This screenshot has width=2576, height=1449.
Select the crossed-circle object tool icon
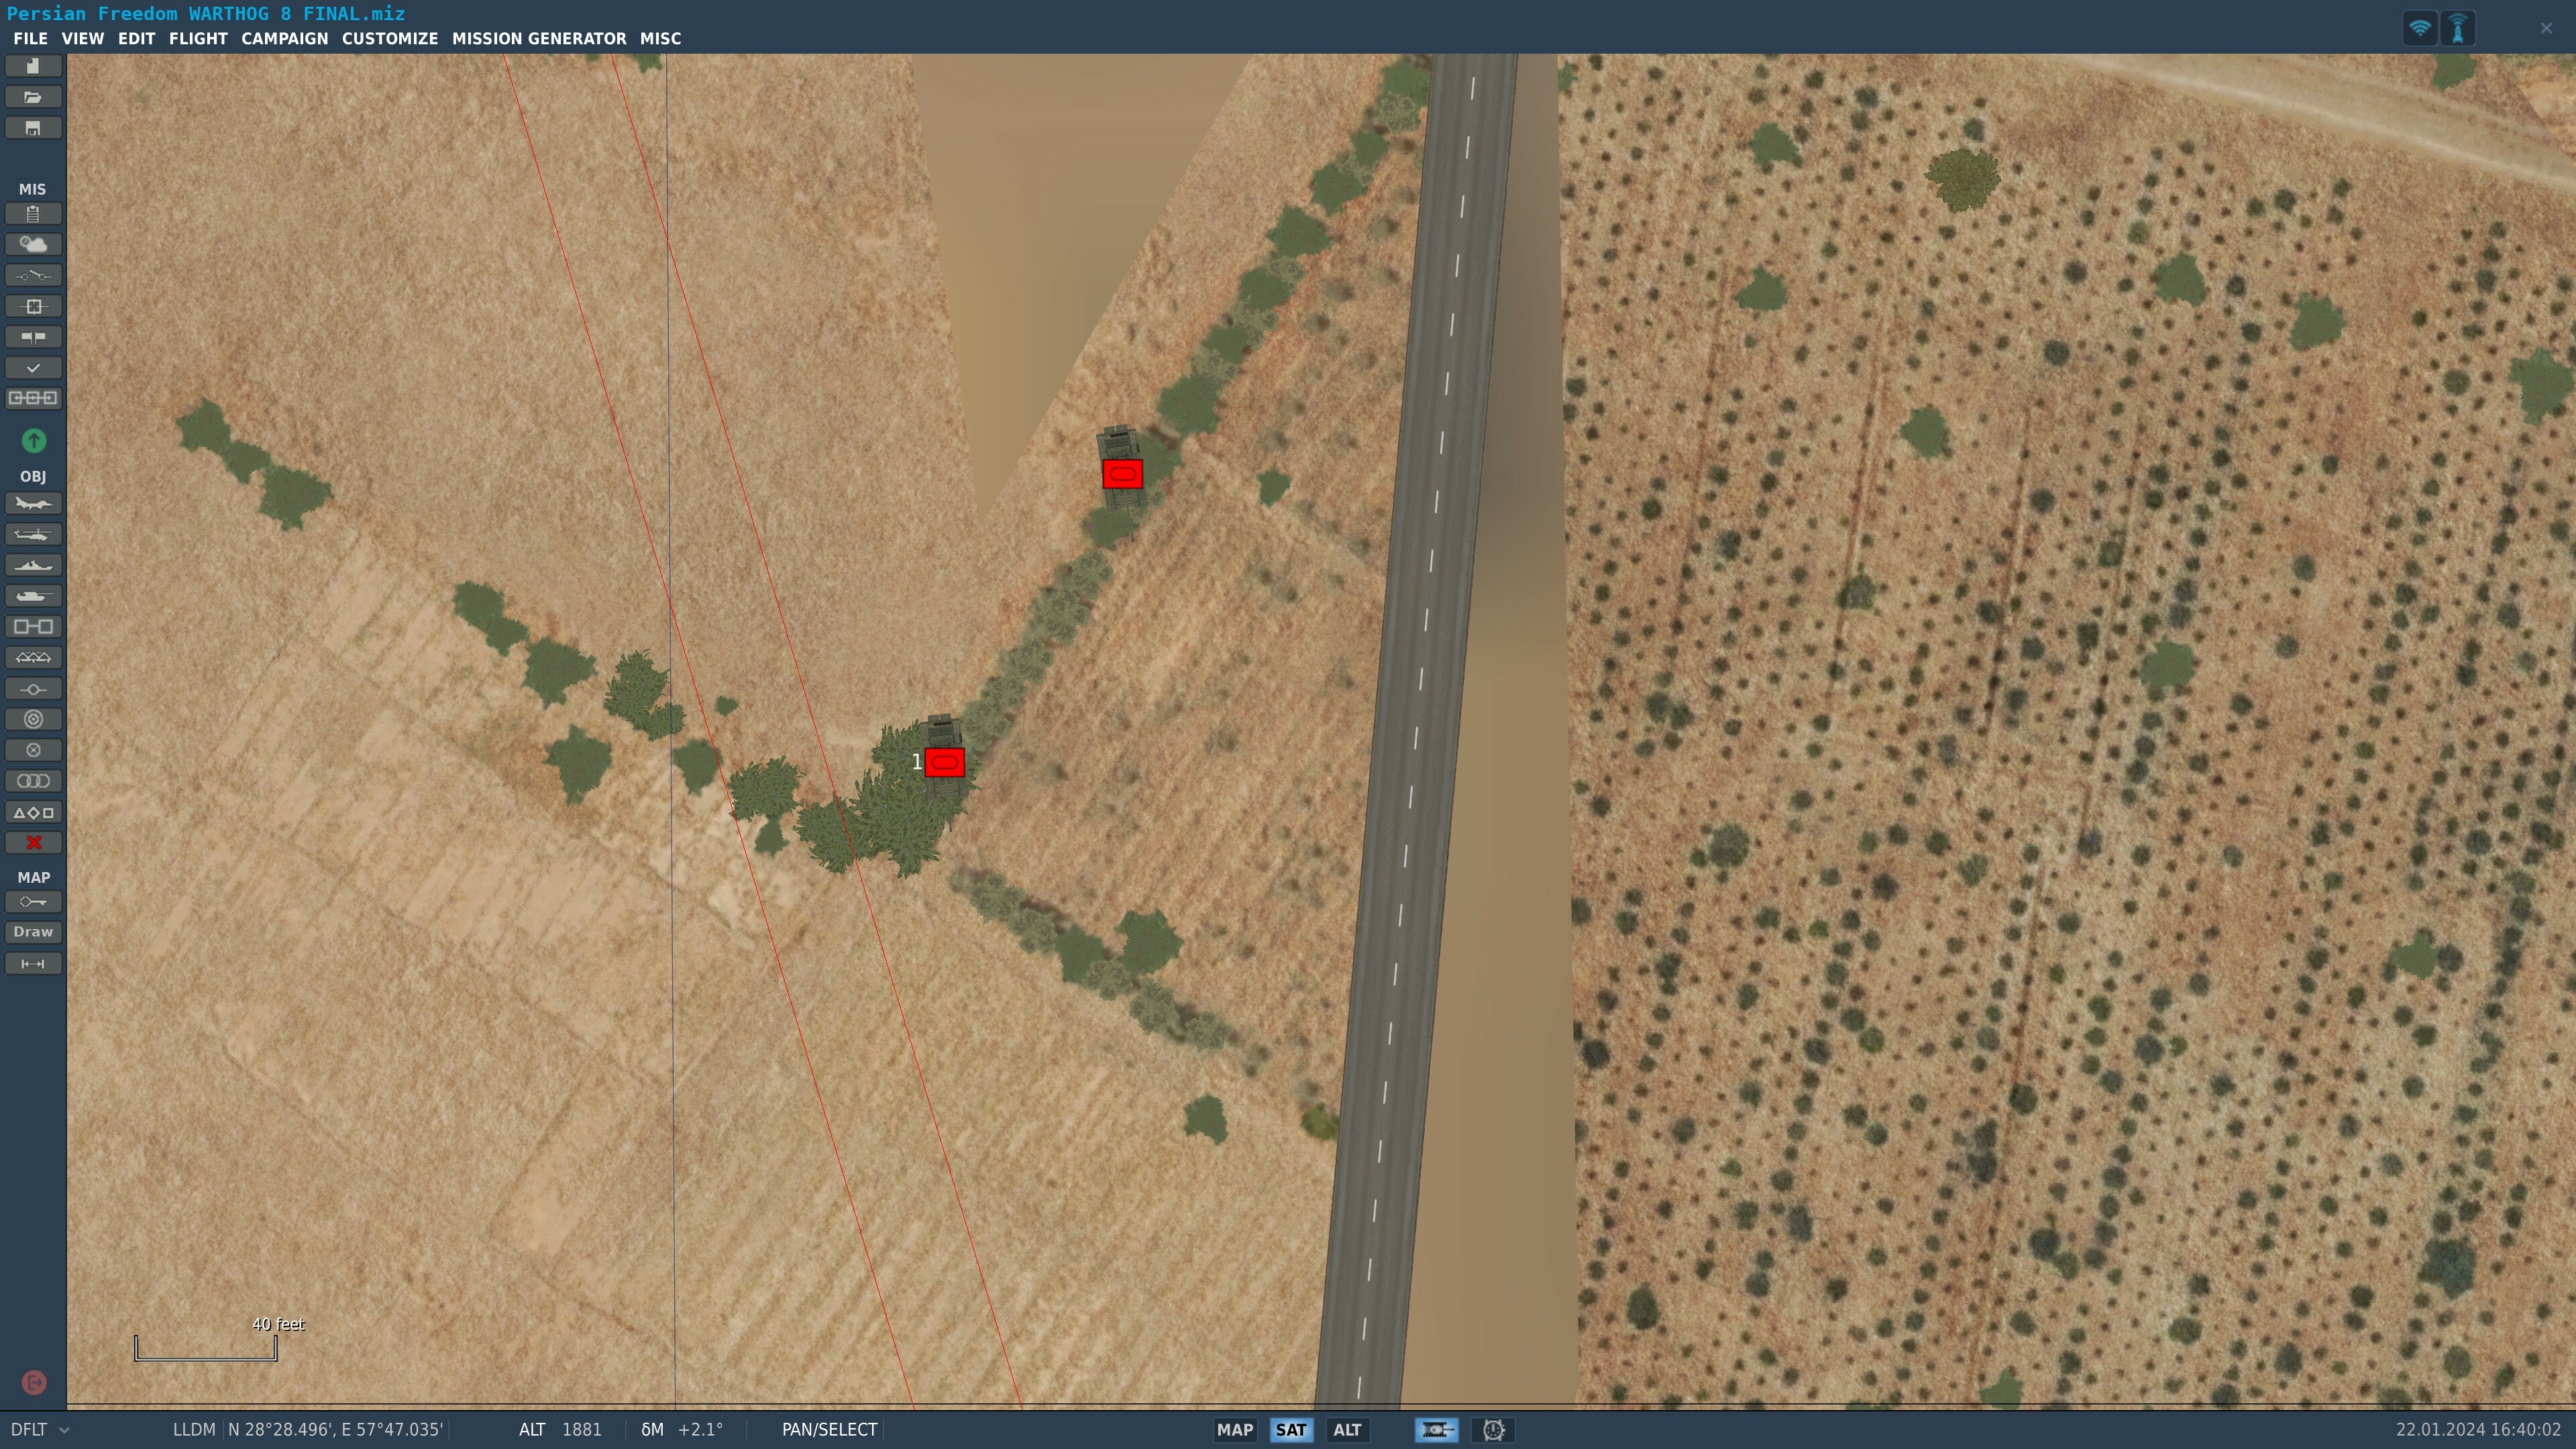point(33,750)
